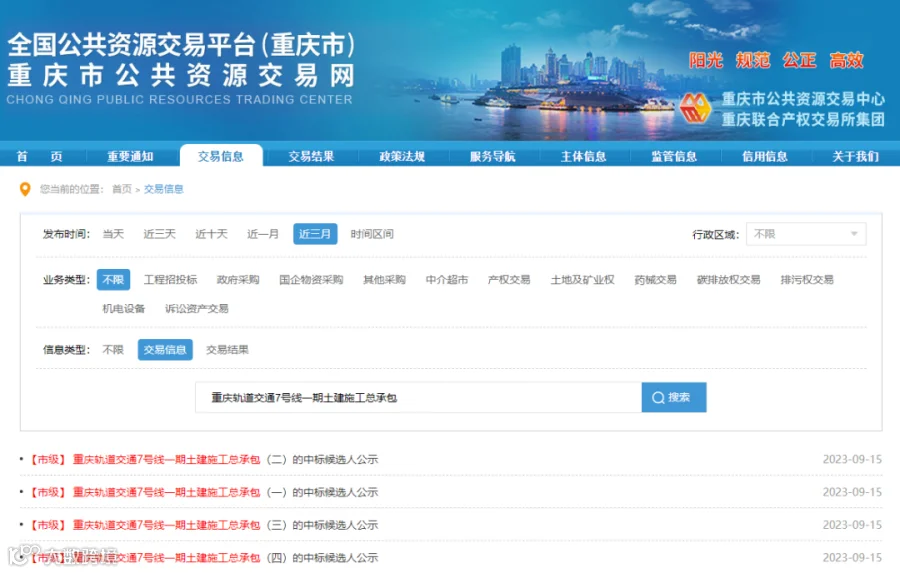The width and height of the screenshot is (900, 573).
Task: Switch to the 交易结果 navigation tab
Action: point(311,156)
